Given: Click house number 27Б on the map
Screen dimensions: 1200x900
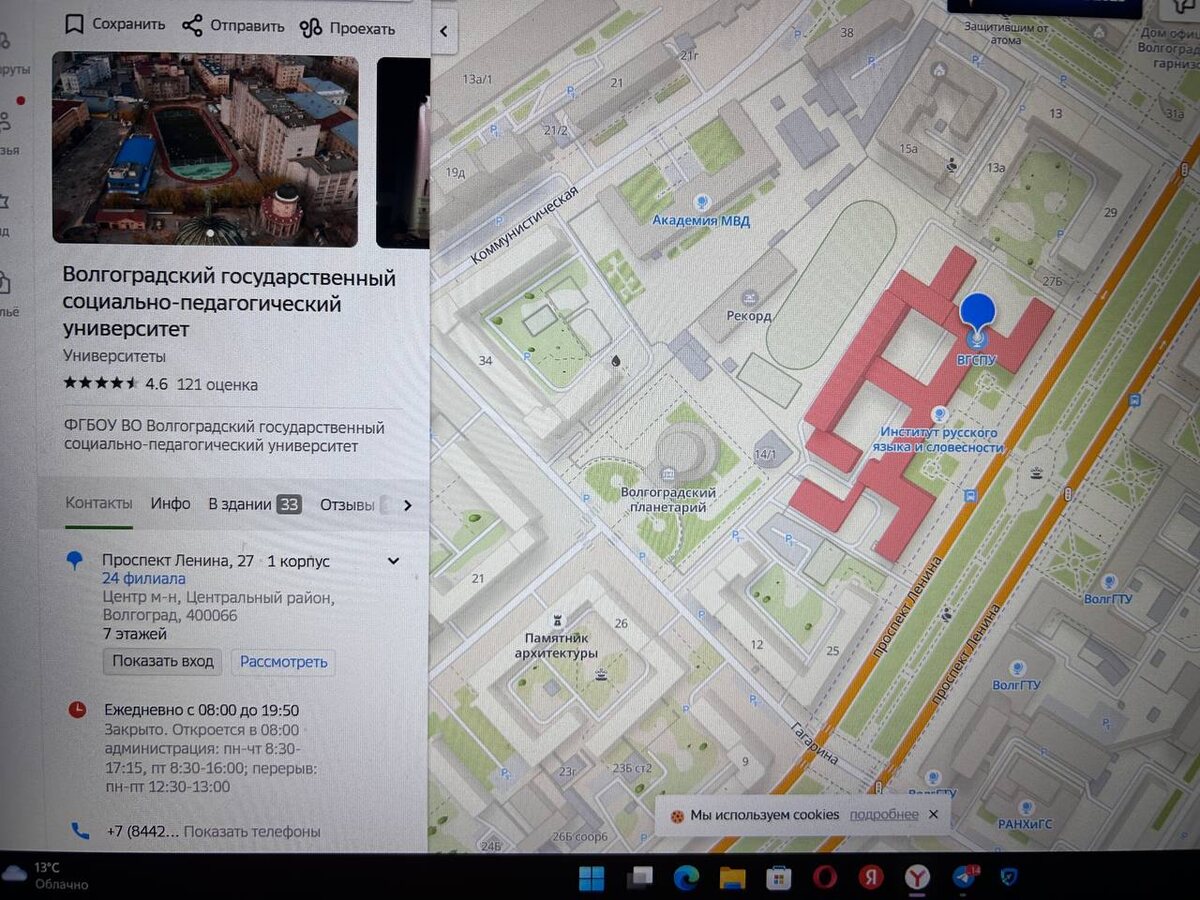Looking at the screenshot, I should tap(1051, 283).
